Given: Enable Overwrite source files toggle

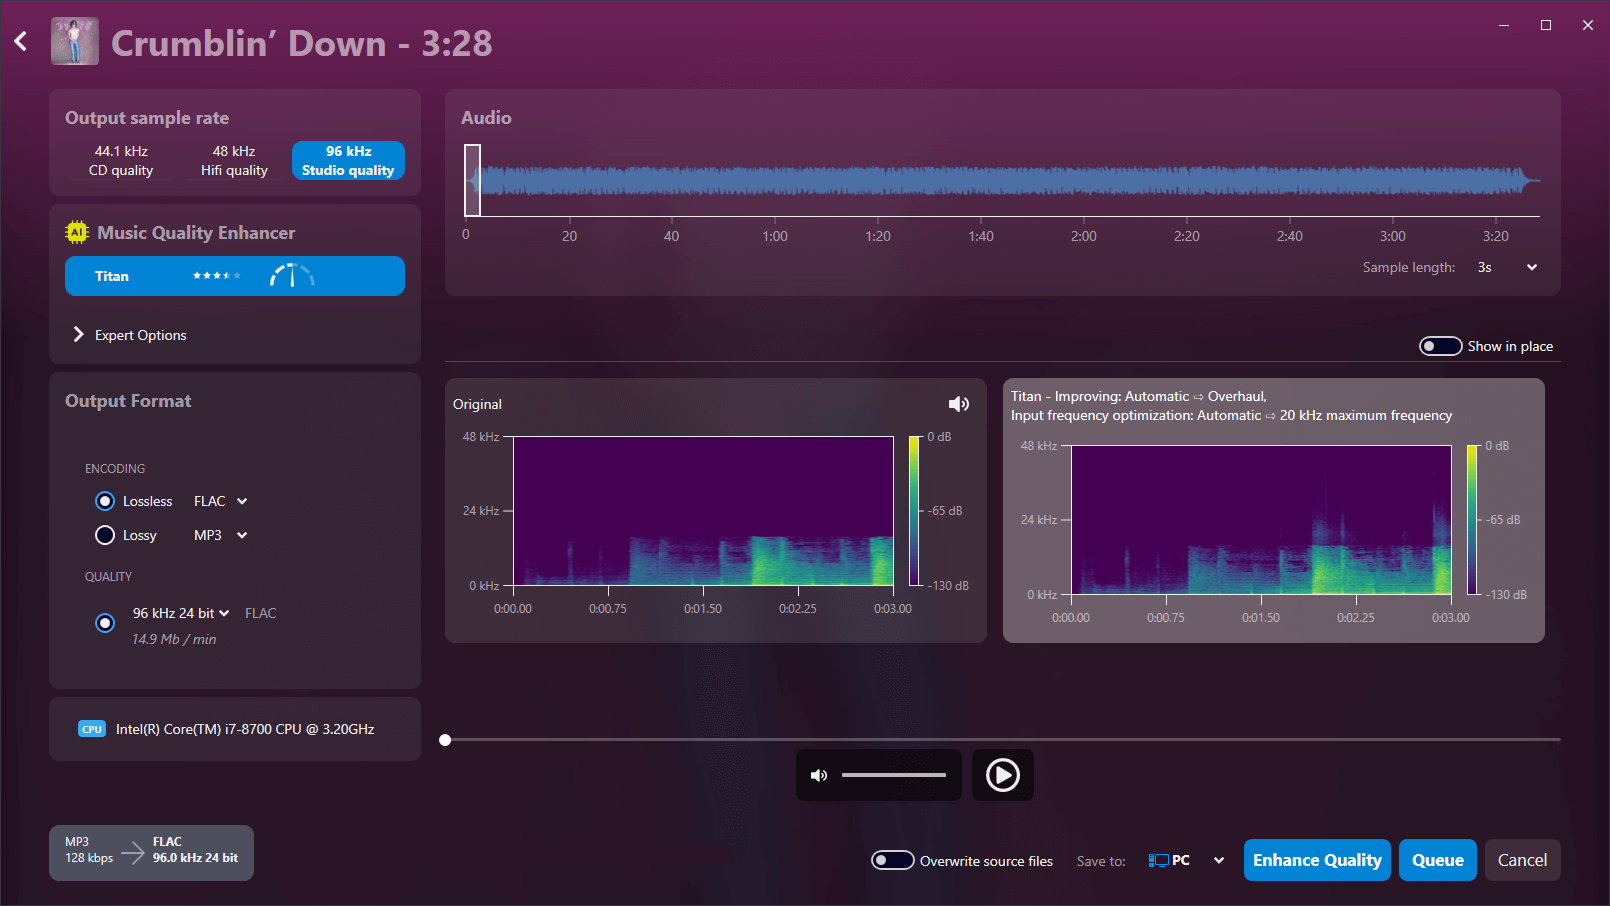Looking at the screenshot, I should (892, 860).
